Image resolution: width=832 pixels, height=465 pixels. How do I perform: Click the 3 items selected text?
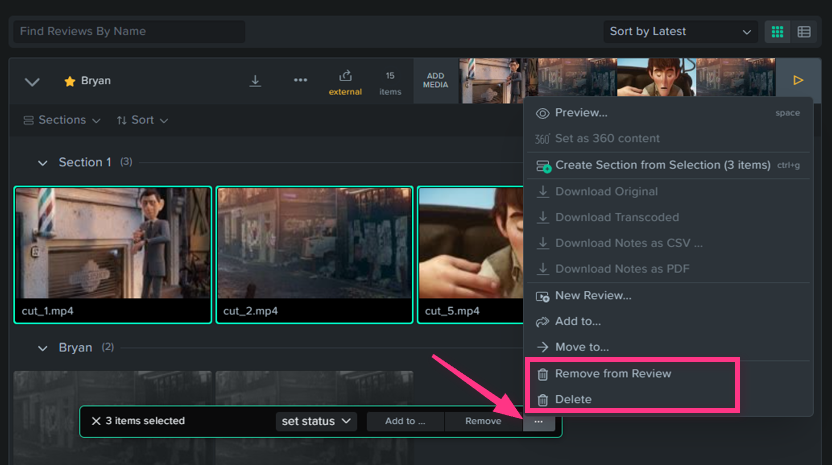point(145,421)
